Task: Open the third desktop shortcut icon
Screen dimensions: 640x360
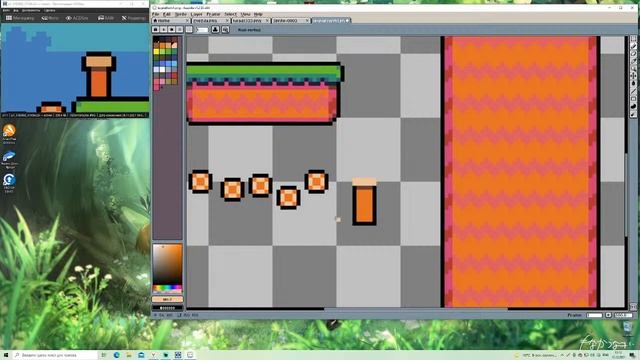Action: tap(9, 183)
